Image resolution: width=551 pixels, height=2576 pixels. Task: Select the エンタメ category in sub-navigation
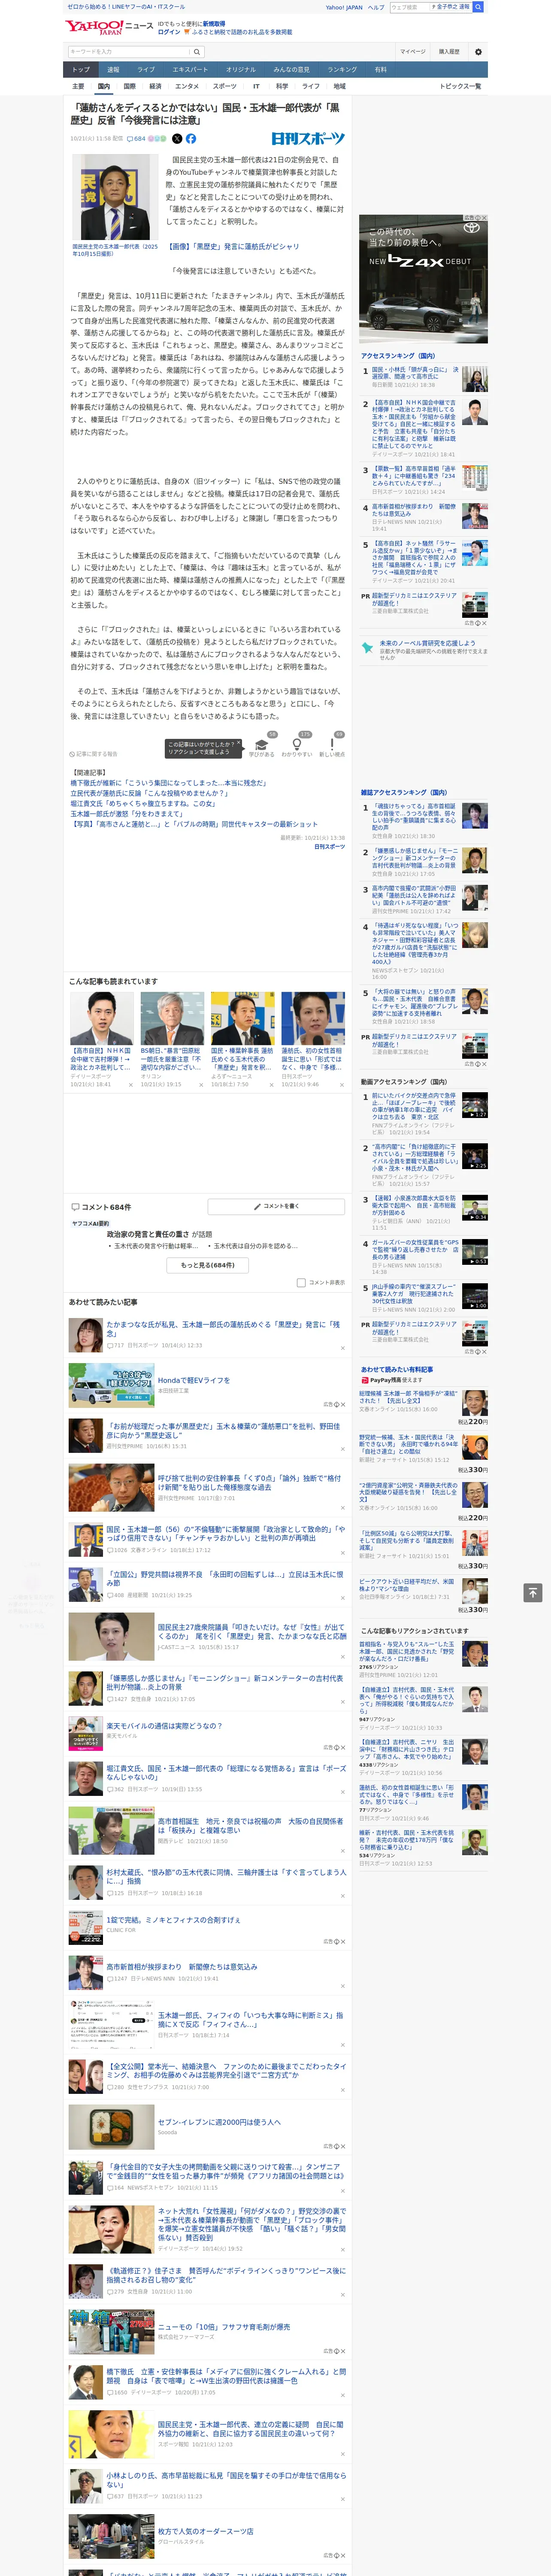[187, 86]
